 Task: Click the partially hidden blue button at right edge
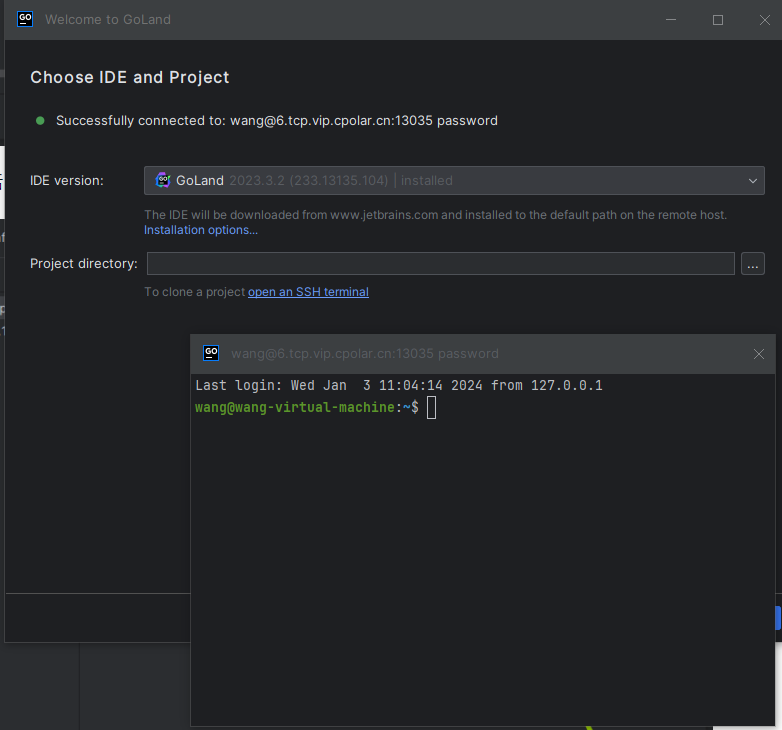click(777, 618)
